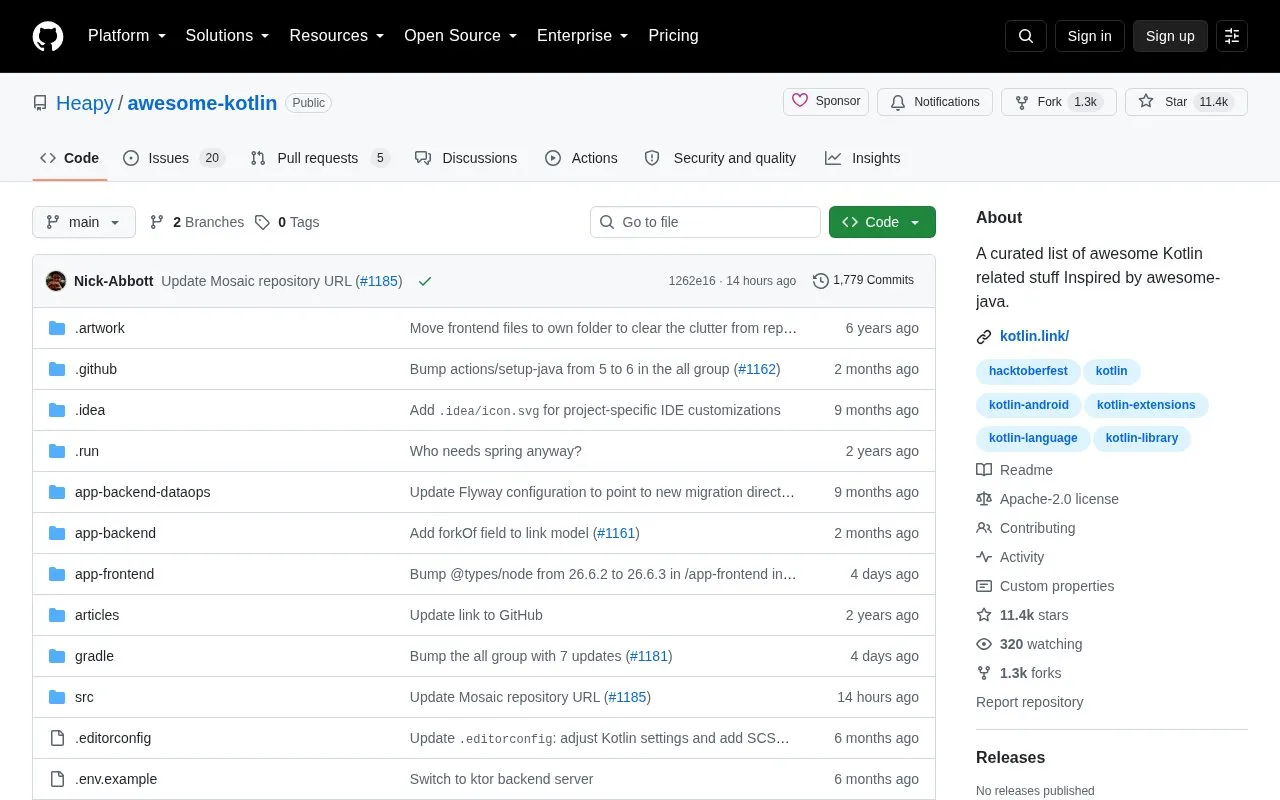Click the .editorconfig file icon
Image resolution: width=1280 pixels, height=800 pixels.
pos(57,738)
